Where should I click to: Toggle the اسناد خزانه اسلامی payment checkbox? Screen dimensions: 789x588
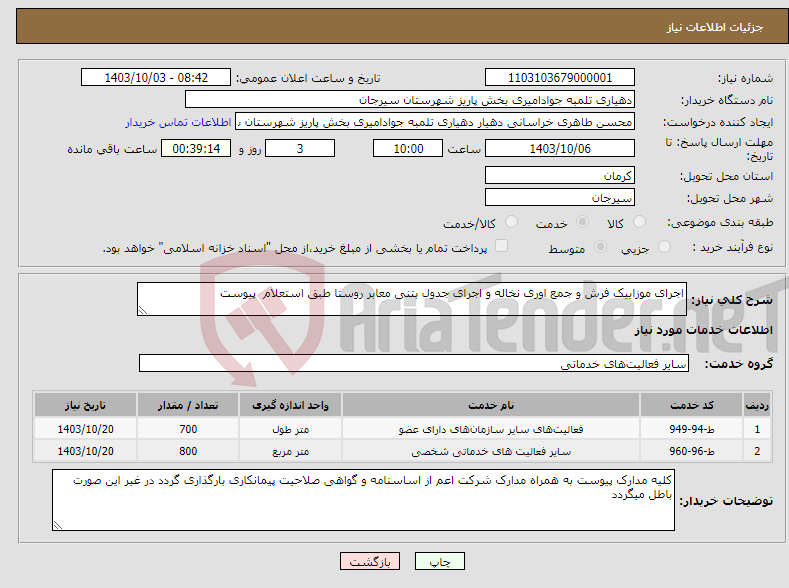click(501, 245)
